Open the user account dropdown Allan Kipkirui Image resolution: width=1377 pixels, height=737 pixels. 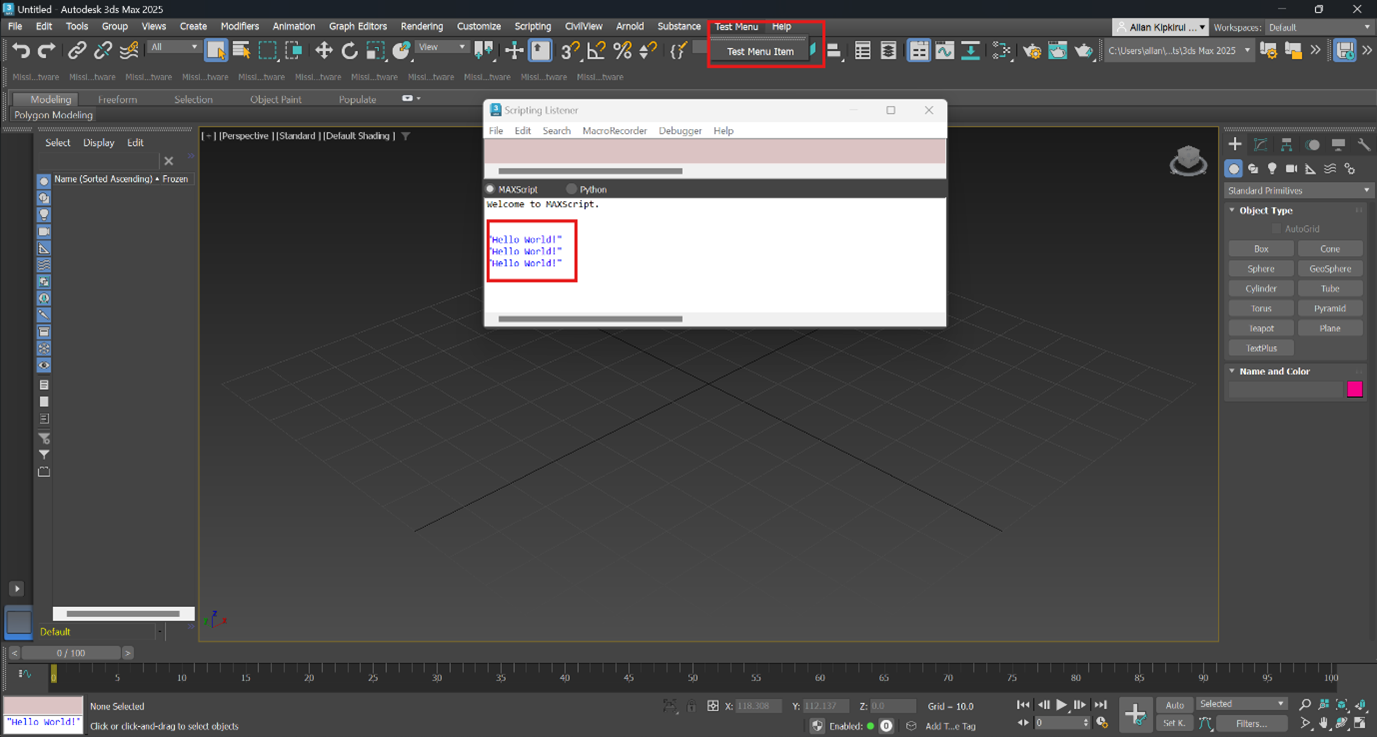pyautogui.click(x=1160, y=27)
